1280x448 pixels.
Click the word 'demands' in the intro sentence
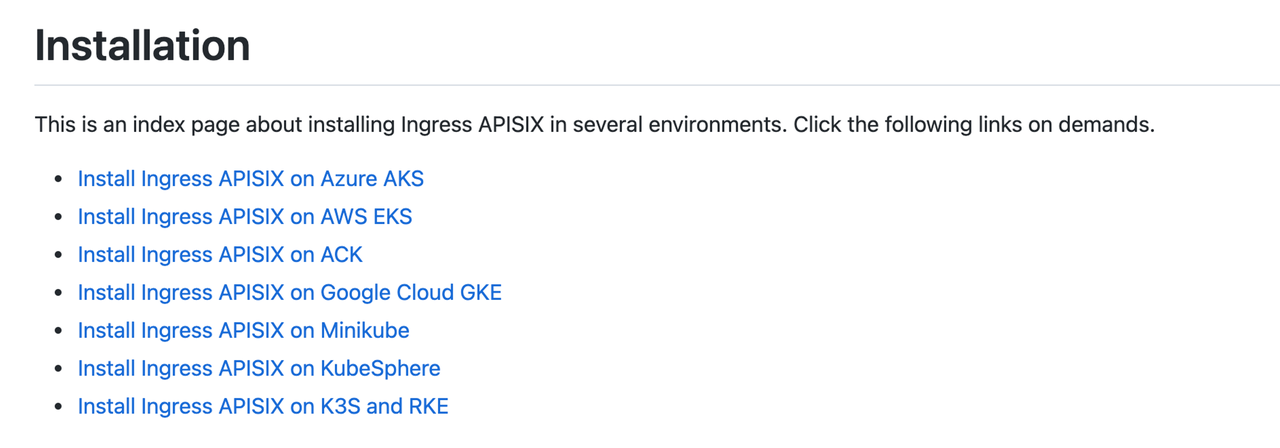[x=1110, y=126]
